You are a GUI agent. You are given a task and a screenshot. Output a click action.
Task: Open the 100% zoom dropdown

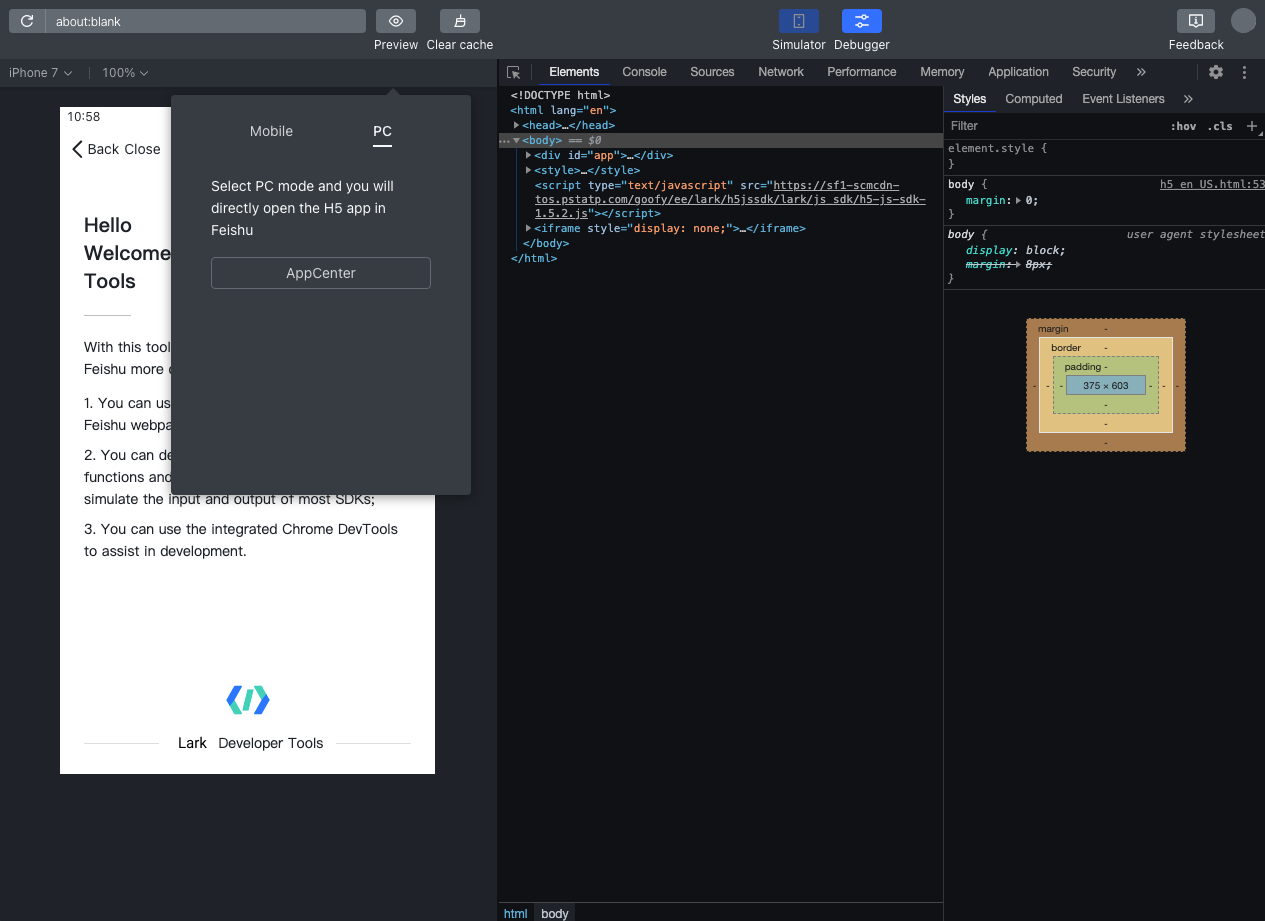(x=125, y=73)
